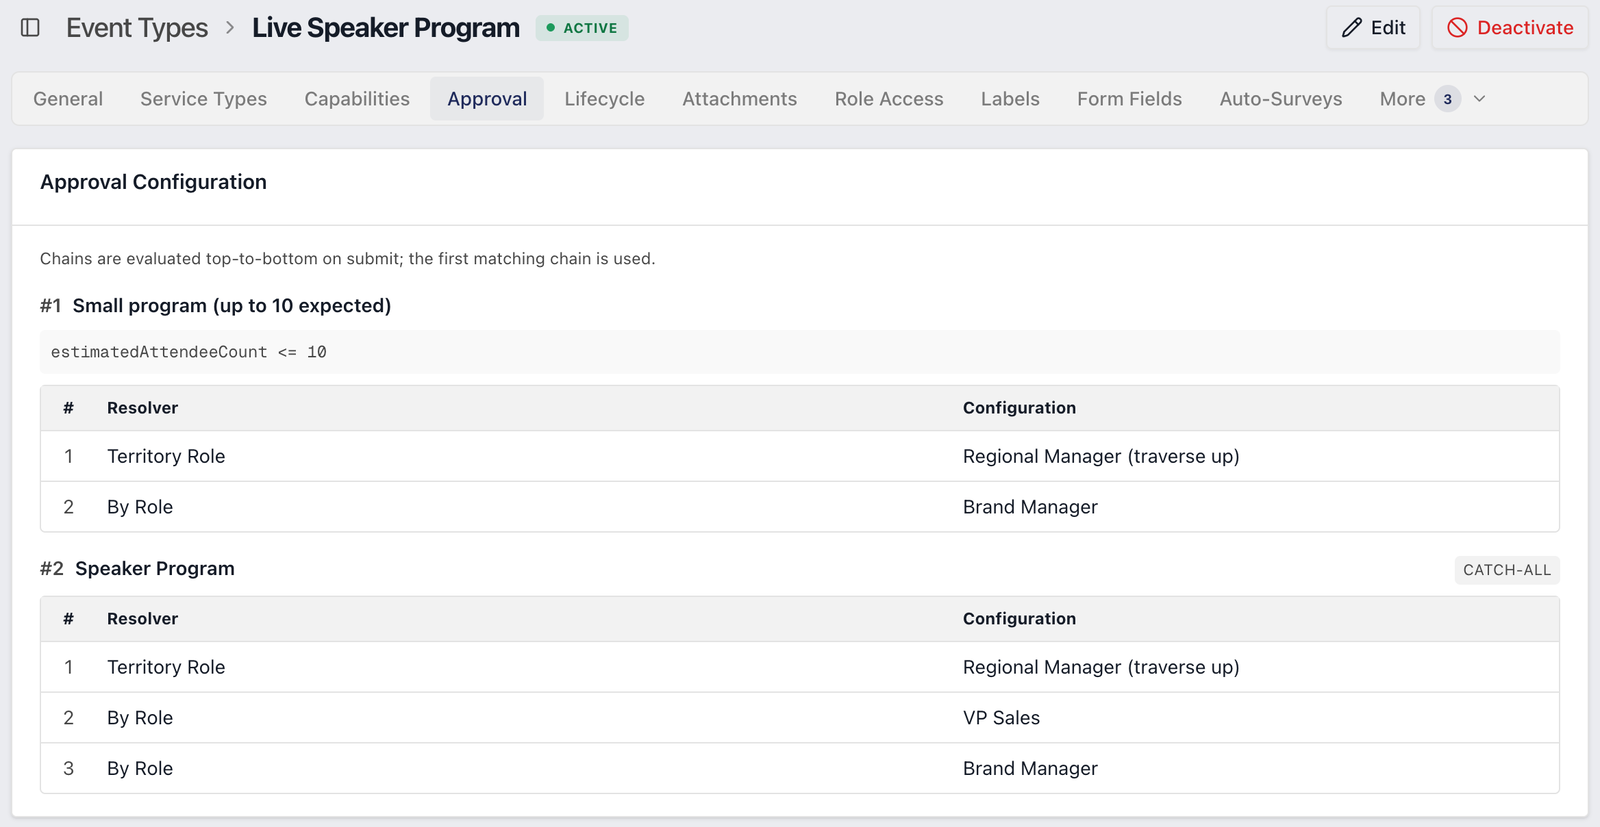Click the Speaker Program chain title

pos(155,569)
